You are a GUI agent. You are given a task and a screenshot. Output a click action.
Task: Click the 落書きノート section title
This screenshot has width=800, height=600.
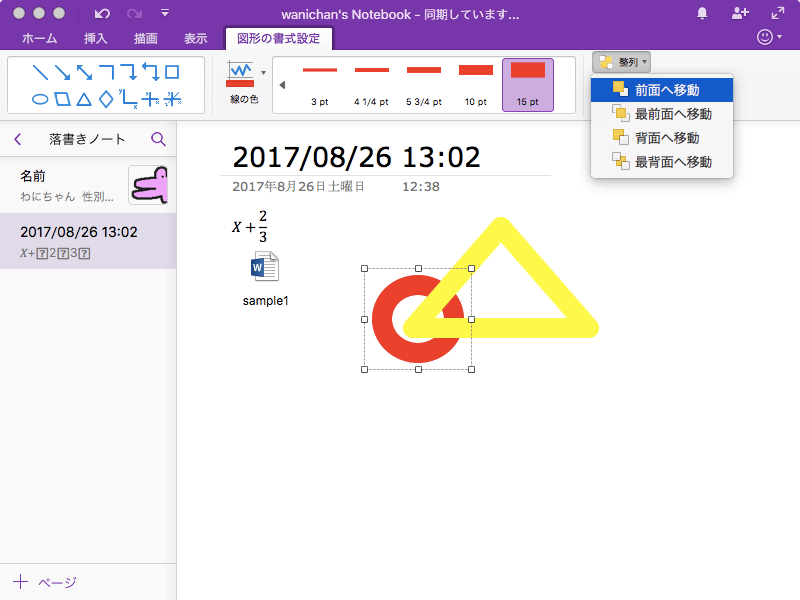[87, 139]
